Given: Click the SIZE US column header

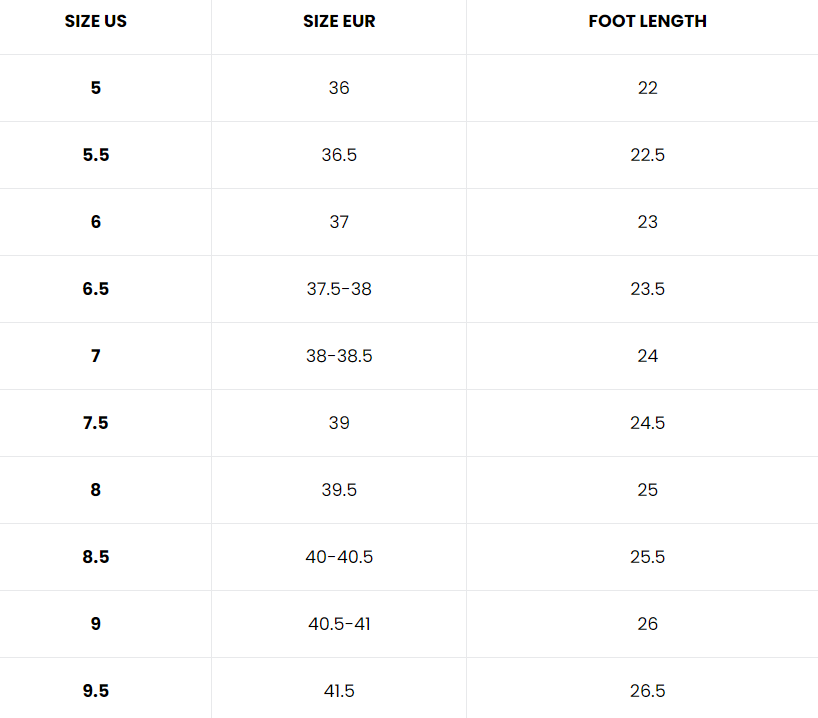Looking at the screenshot, I should [96, 21].
